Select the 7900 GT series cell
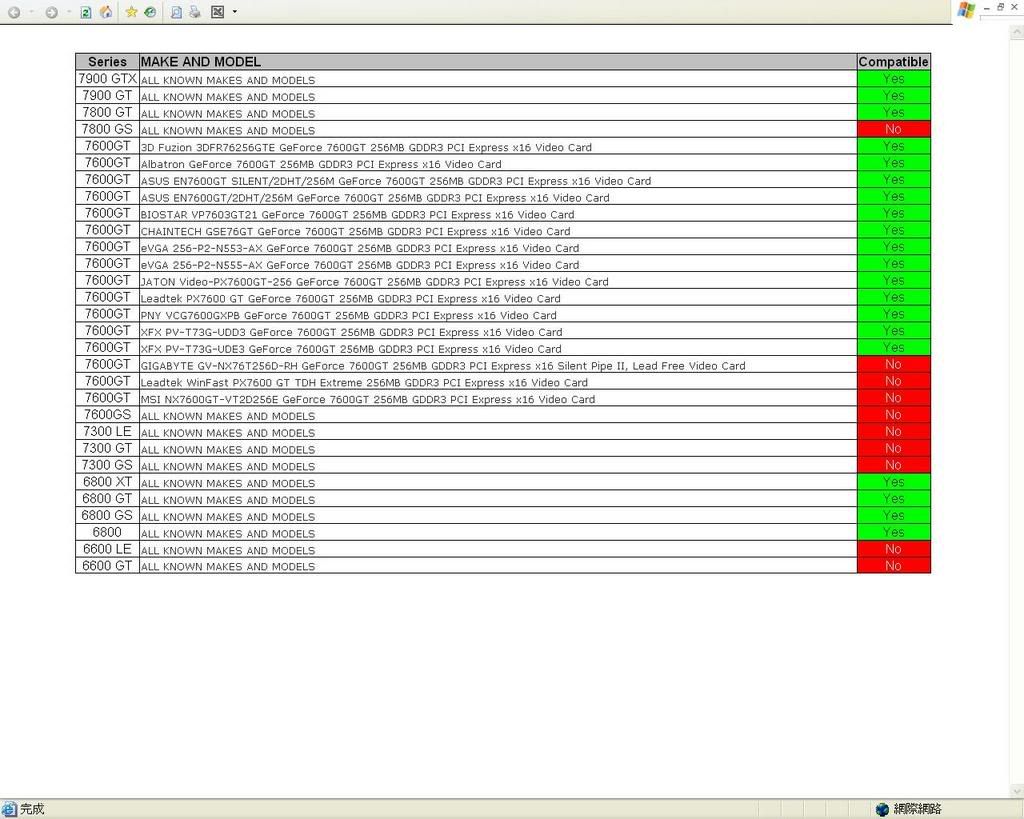The image size is (1024, 819). (x=107, y=95)
